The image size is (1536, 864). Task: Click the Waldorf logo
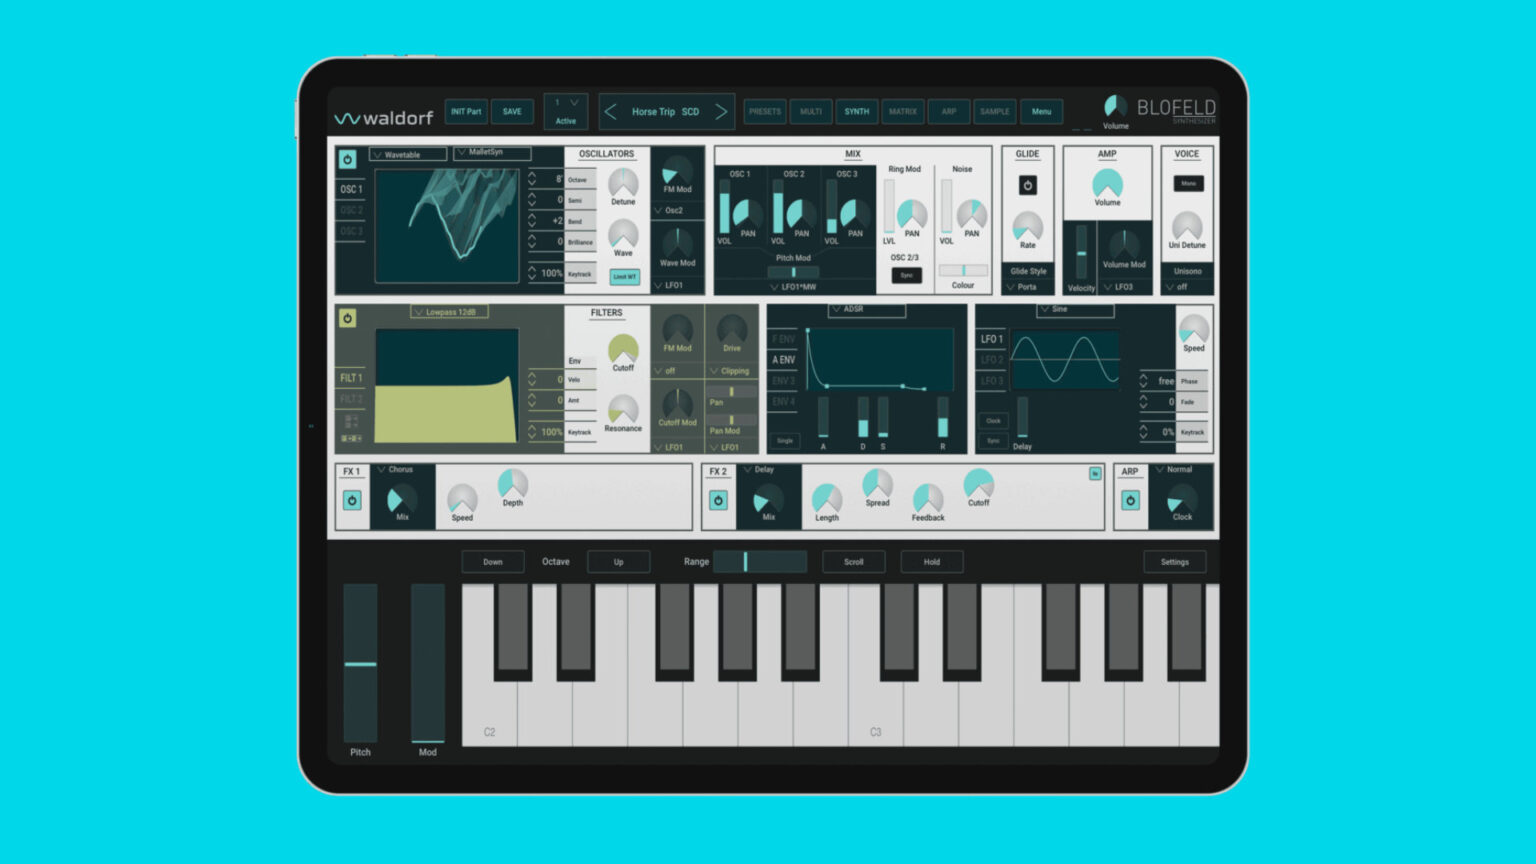tap(383, 116)
